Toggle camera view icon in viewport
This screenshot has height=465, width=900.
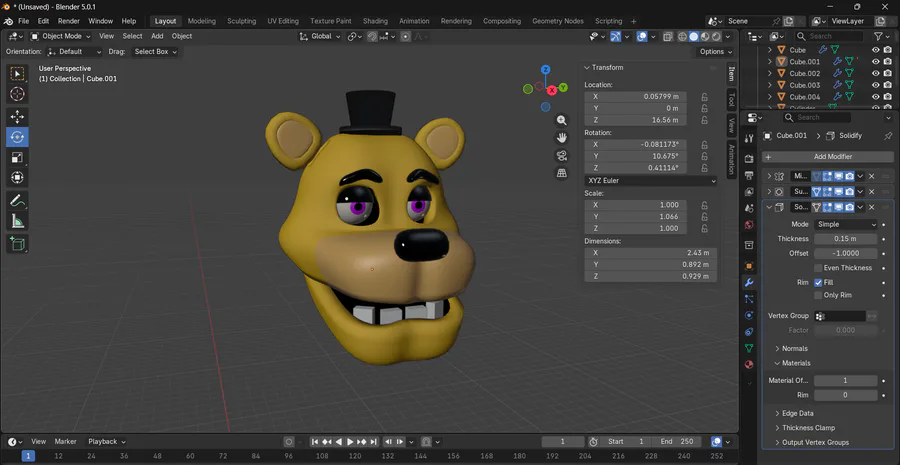pyautogui.click(x=561, y=156)
